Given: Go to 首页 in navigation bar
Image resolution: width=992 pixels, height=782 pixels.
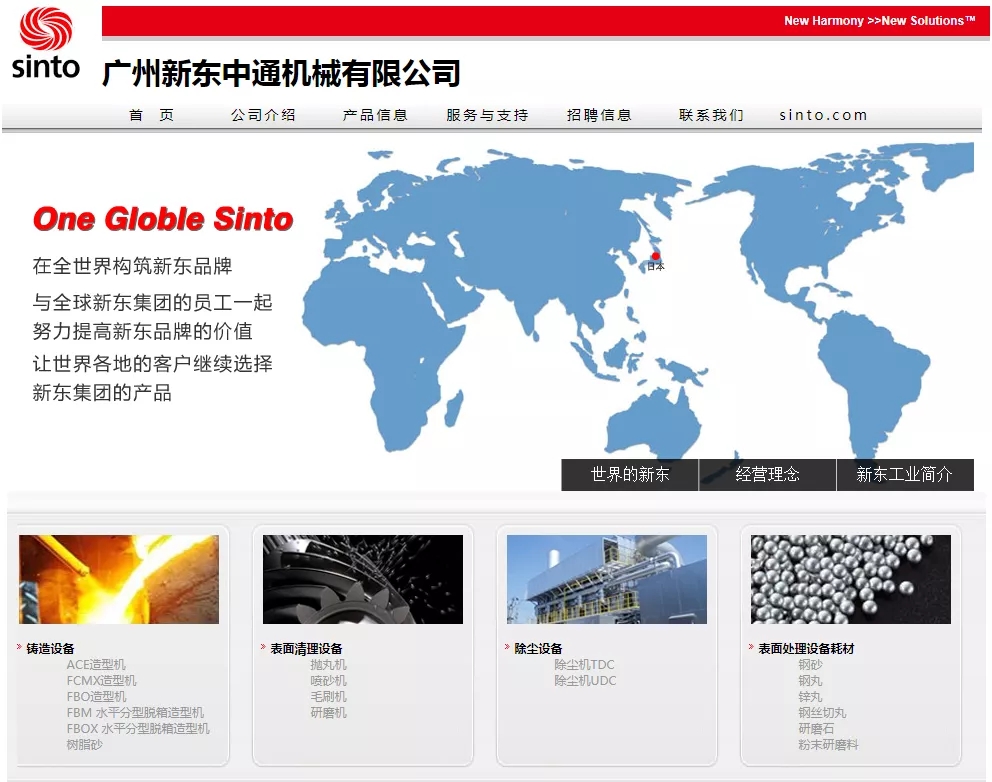Looking at the screenshot, I should click(151, 115).
